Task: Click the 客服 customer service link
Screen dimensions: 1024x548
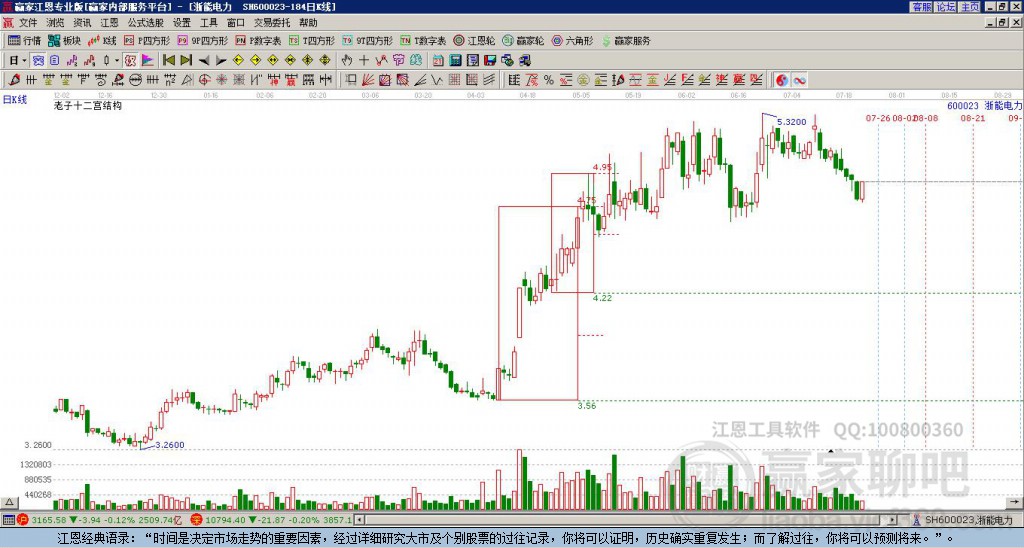Action: coord(921,7)
